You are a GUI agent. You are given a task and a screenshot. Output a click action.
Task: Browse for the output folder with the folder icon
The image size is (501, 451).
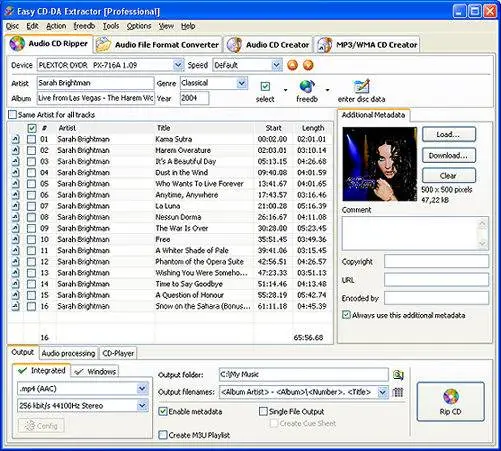[x=398, y=375]
